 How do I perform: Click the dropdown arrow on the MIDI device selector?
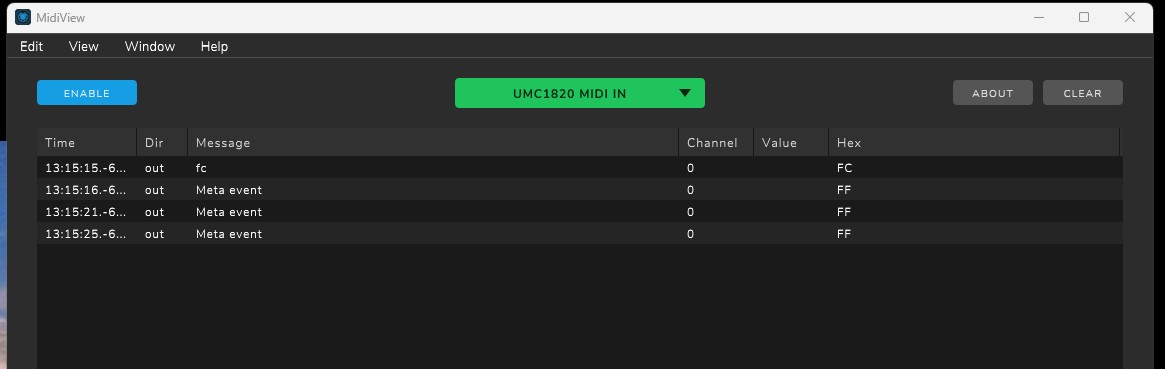click(x=685, y=93)
